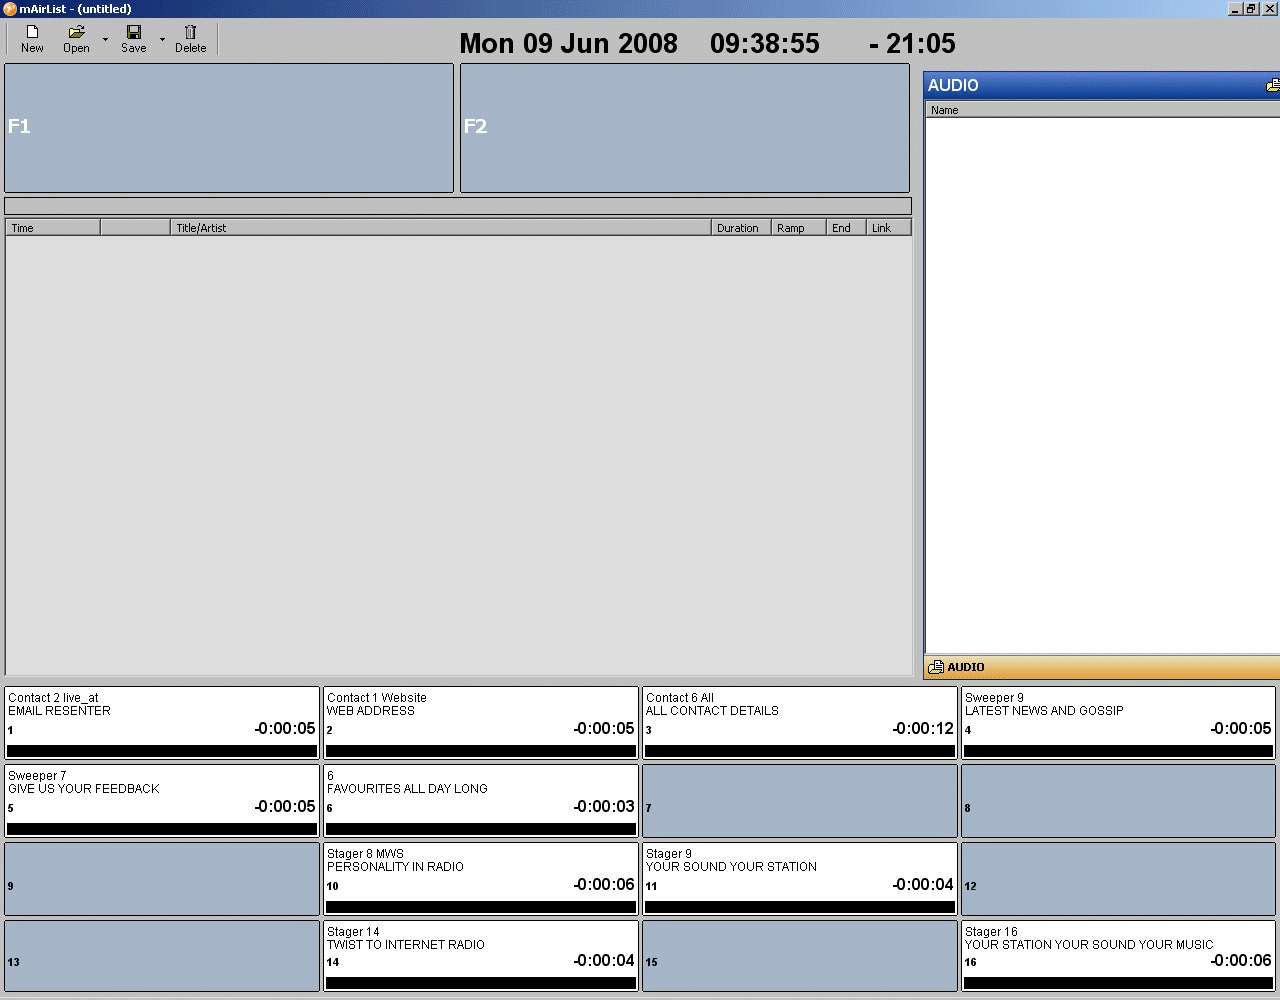Select empty cart slot 15
This screenshot has height=1000, width=1280.
pos(800,956)
